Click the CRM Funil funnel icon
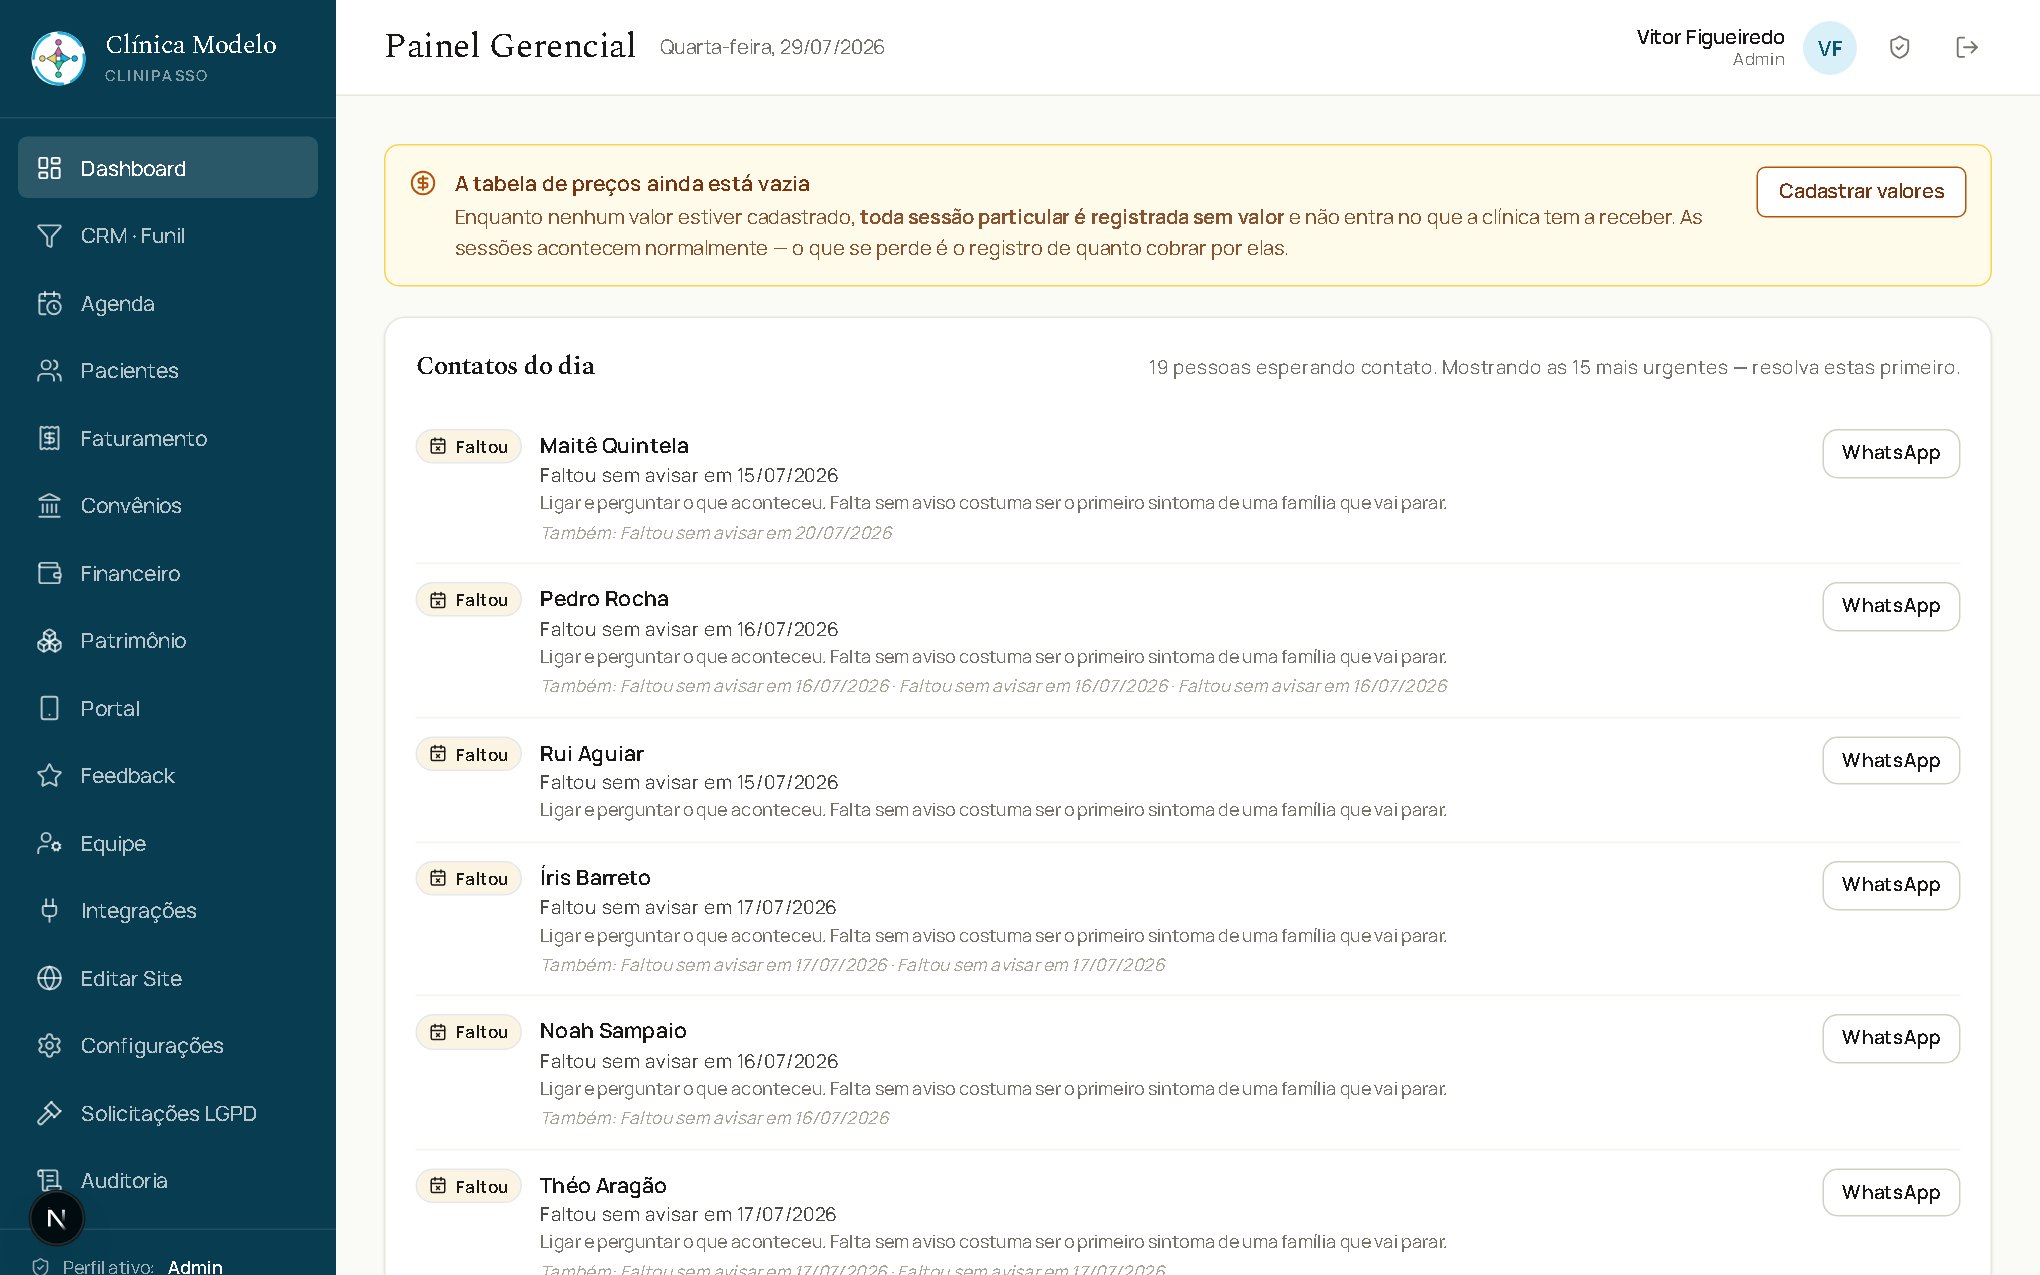 [x=49, y=236]
